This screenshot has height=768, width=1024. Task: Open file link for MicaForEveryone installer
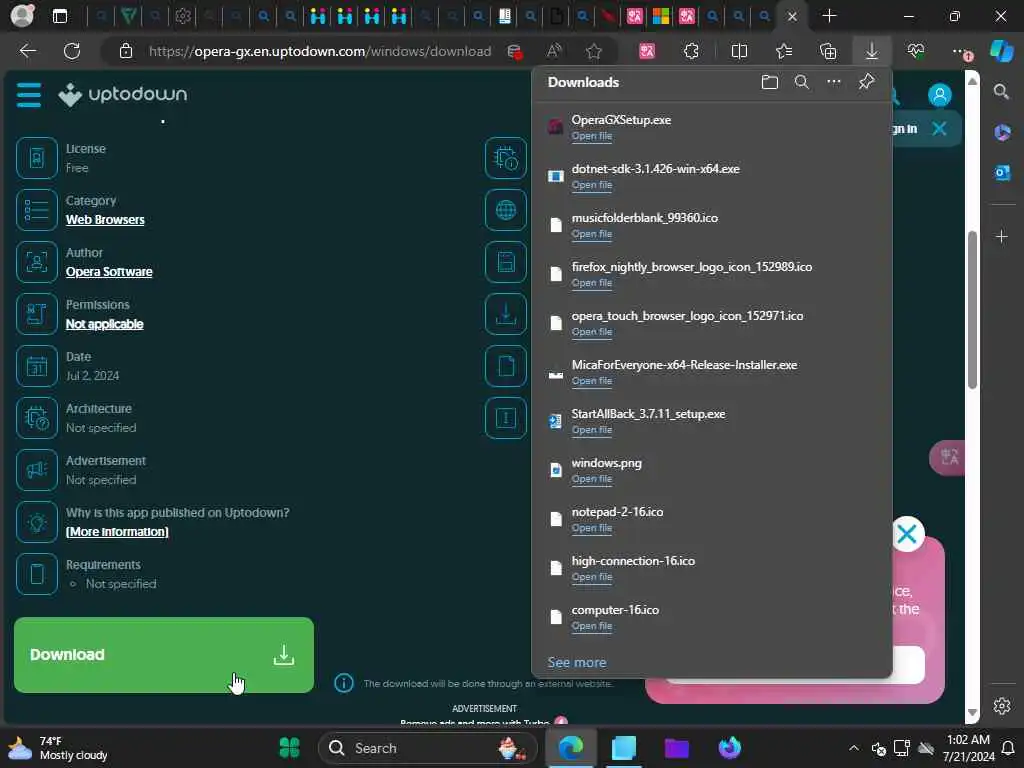(592, 381)
